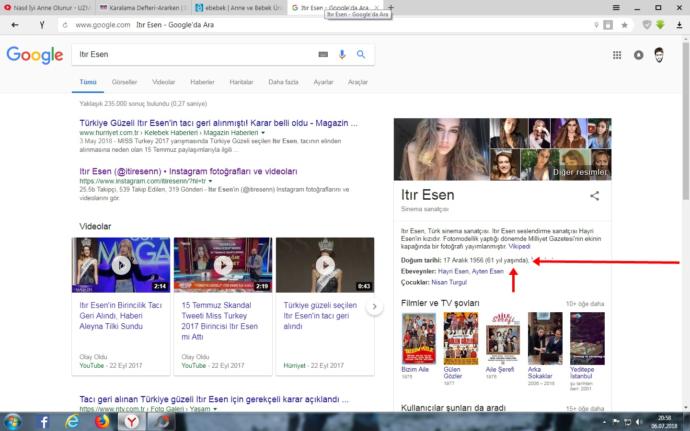The width and height of the screenshot is (690, 431).
Task: Open the Ayarlar settings menu
Action: click(323, 82)
